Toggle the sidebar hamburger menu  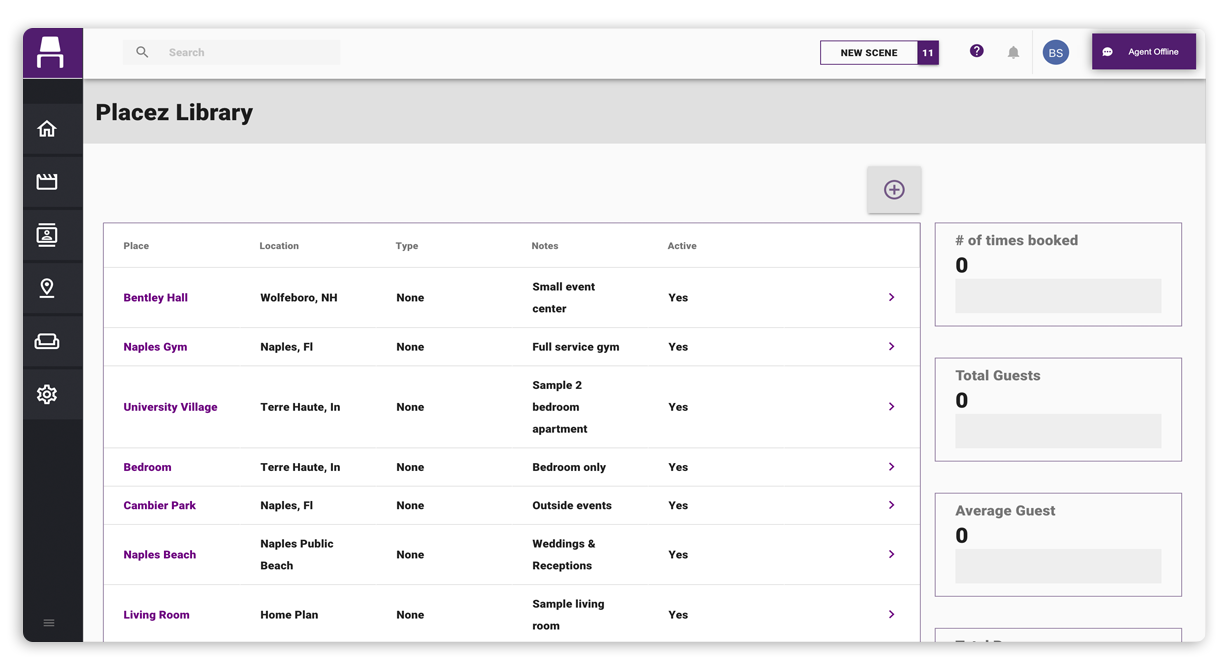49,623
